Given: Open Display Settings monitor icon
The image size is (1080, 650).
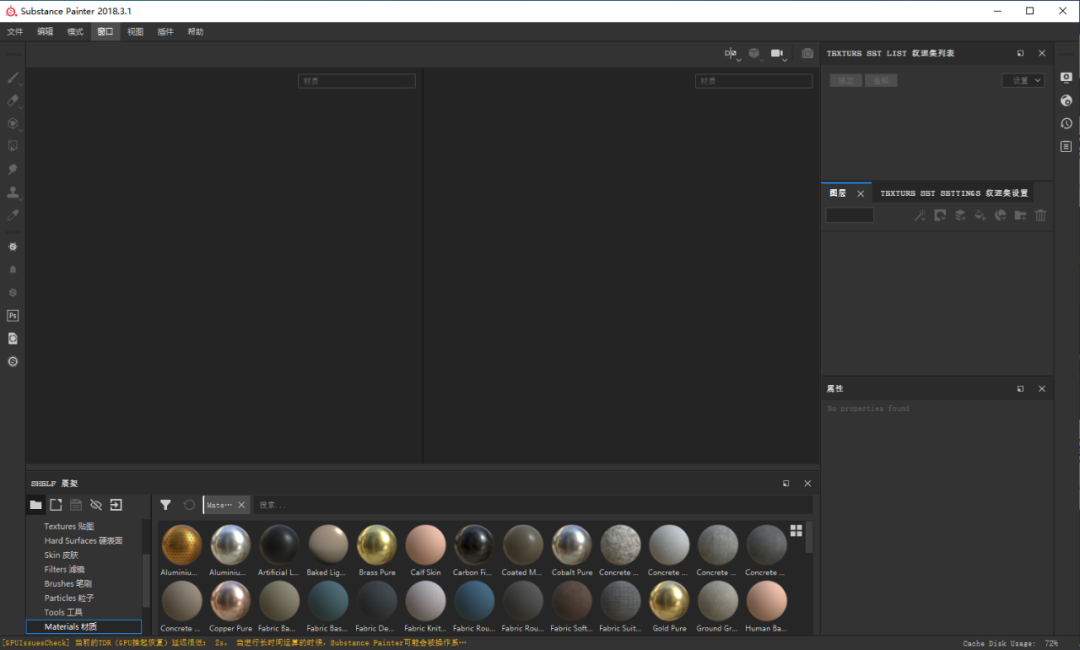Looking at the screenshot, I should click(1066, 77).
